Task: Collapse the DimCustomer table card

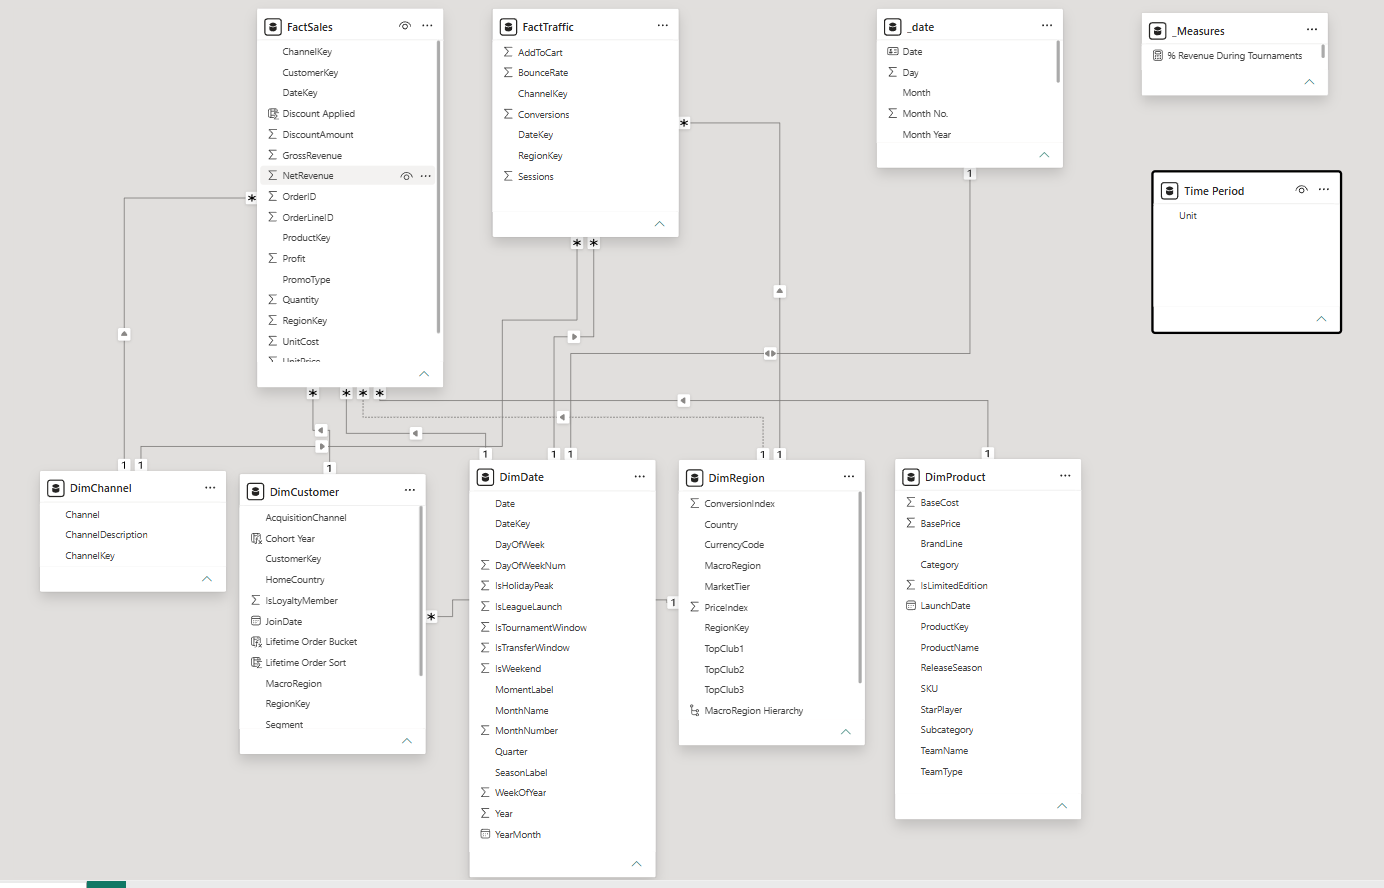Action: pos(407,741)
